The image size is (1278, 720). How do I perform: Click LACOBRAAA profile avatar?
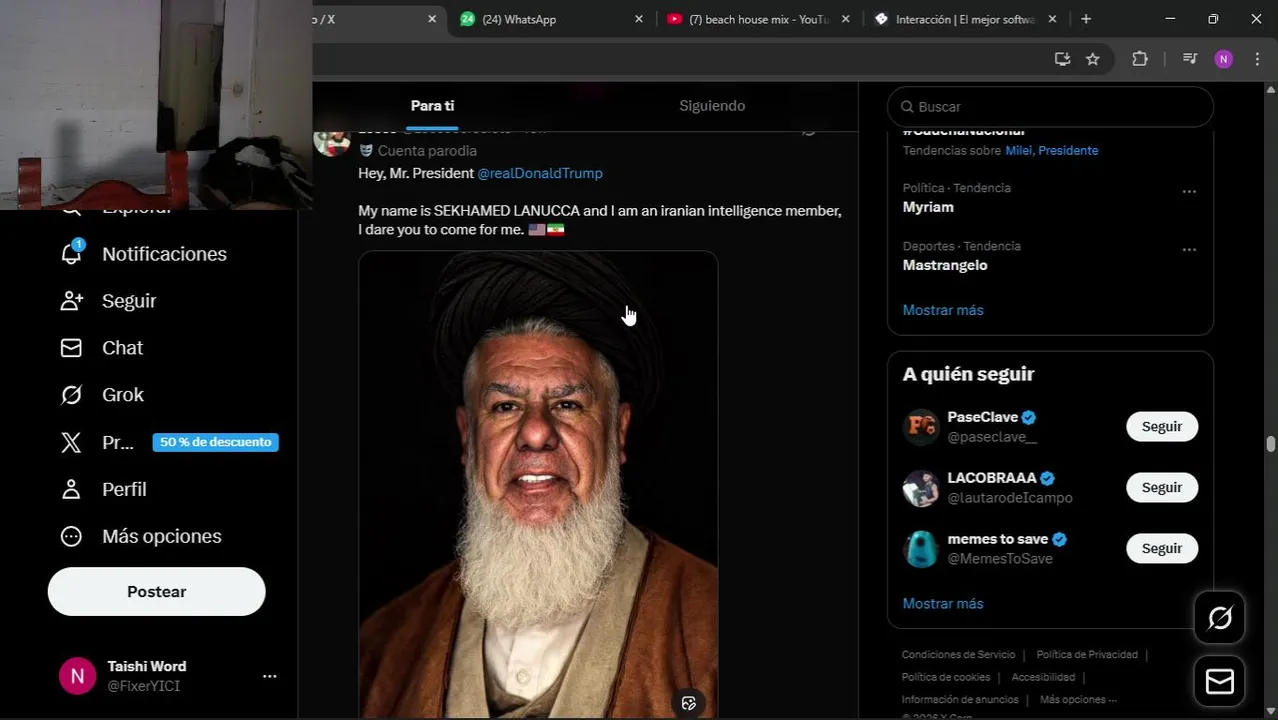coord(921,488)
